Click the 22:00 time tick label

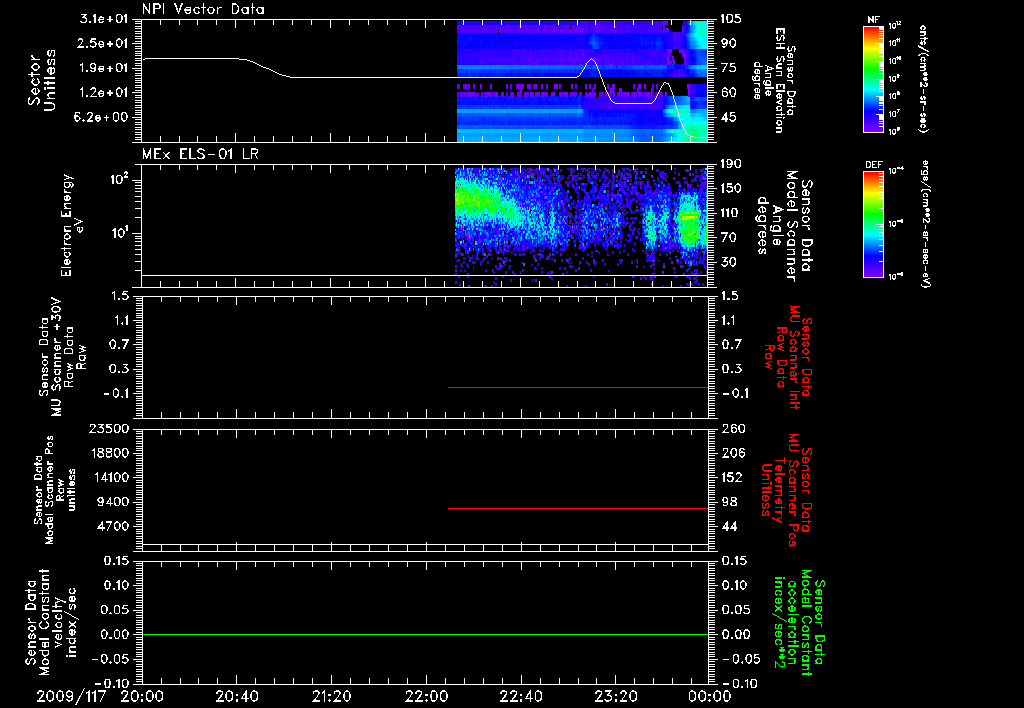426,696
